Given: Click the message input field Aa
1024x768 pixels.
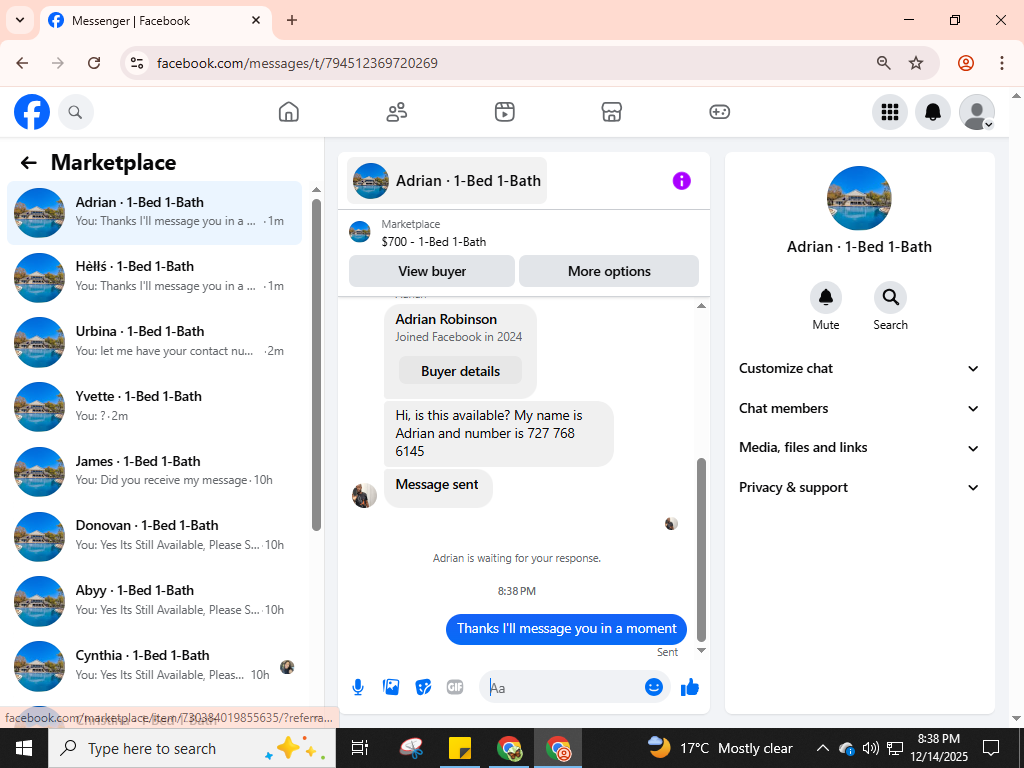Looking at the screenshot, I should pyautogui.click(x=564, y=688).
